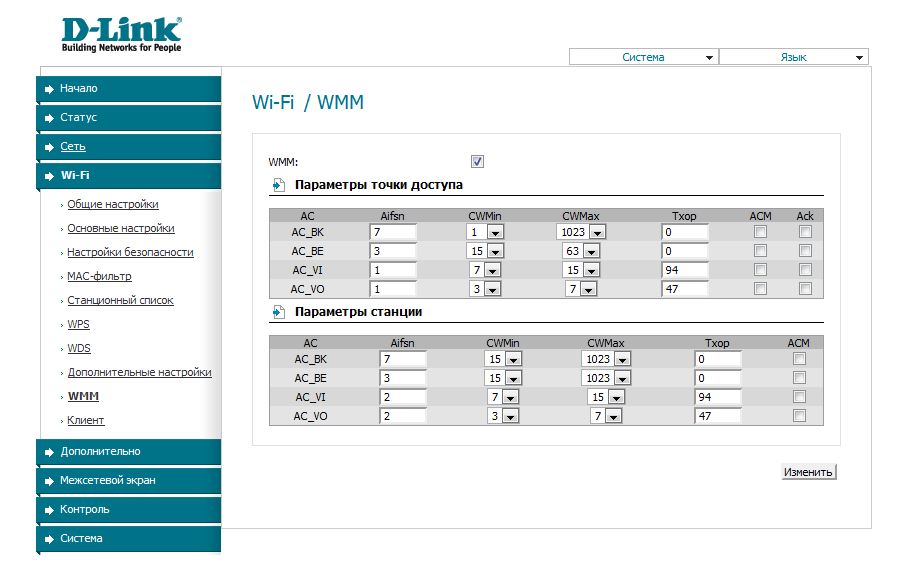Enable ACM for station AC_VO
This screenshot has height=574, width=909.
coord(799,416)
